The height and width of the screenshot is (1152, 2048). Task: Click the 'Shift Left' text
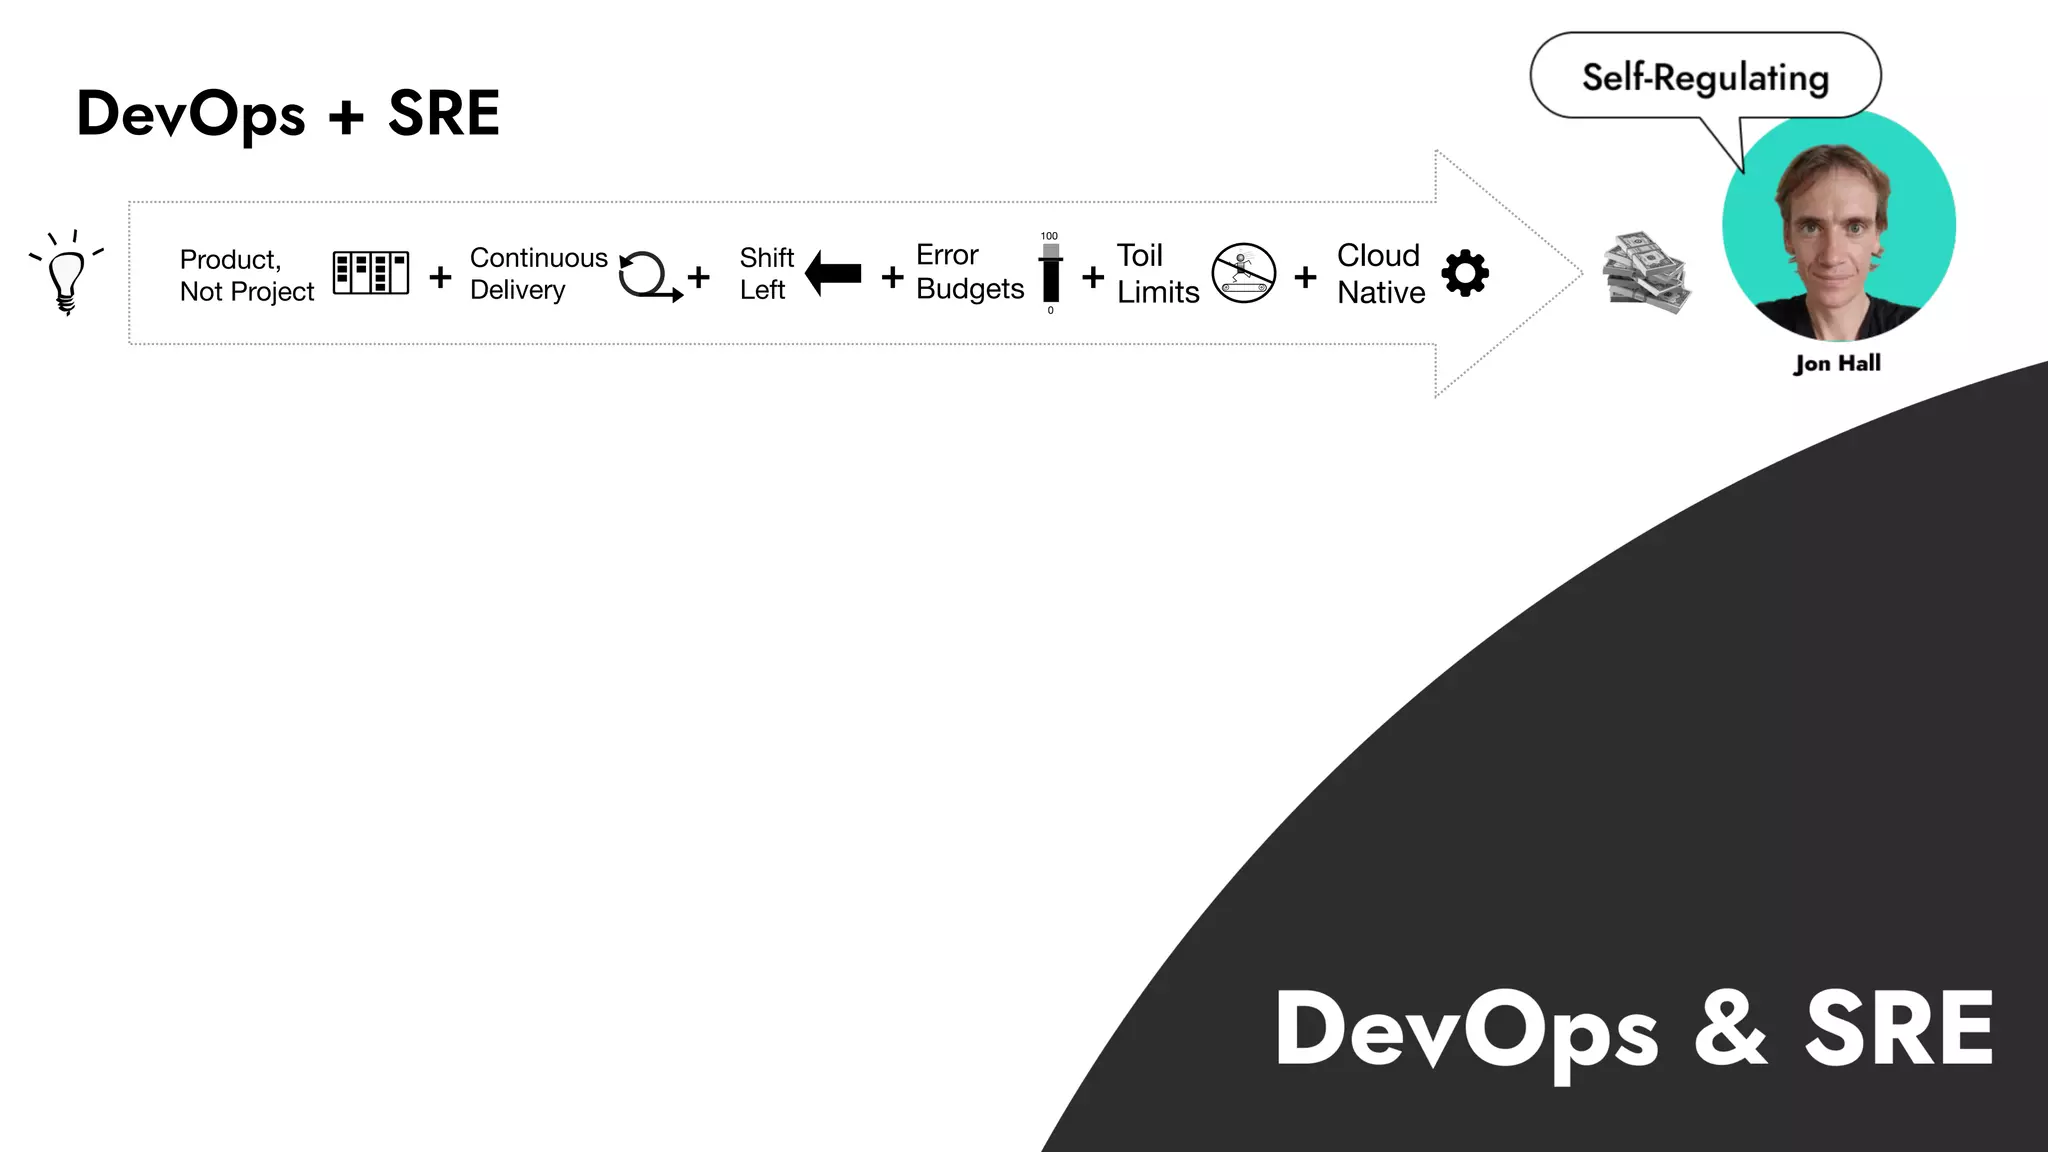pyautogui.click(x=766, y=273)
